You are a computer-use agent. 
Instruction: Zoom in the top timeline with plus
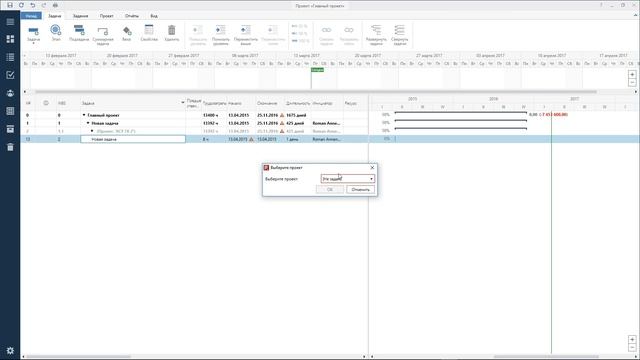632,75
